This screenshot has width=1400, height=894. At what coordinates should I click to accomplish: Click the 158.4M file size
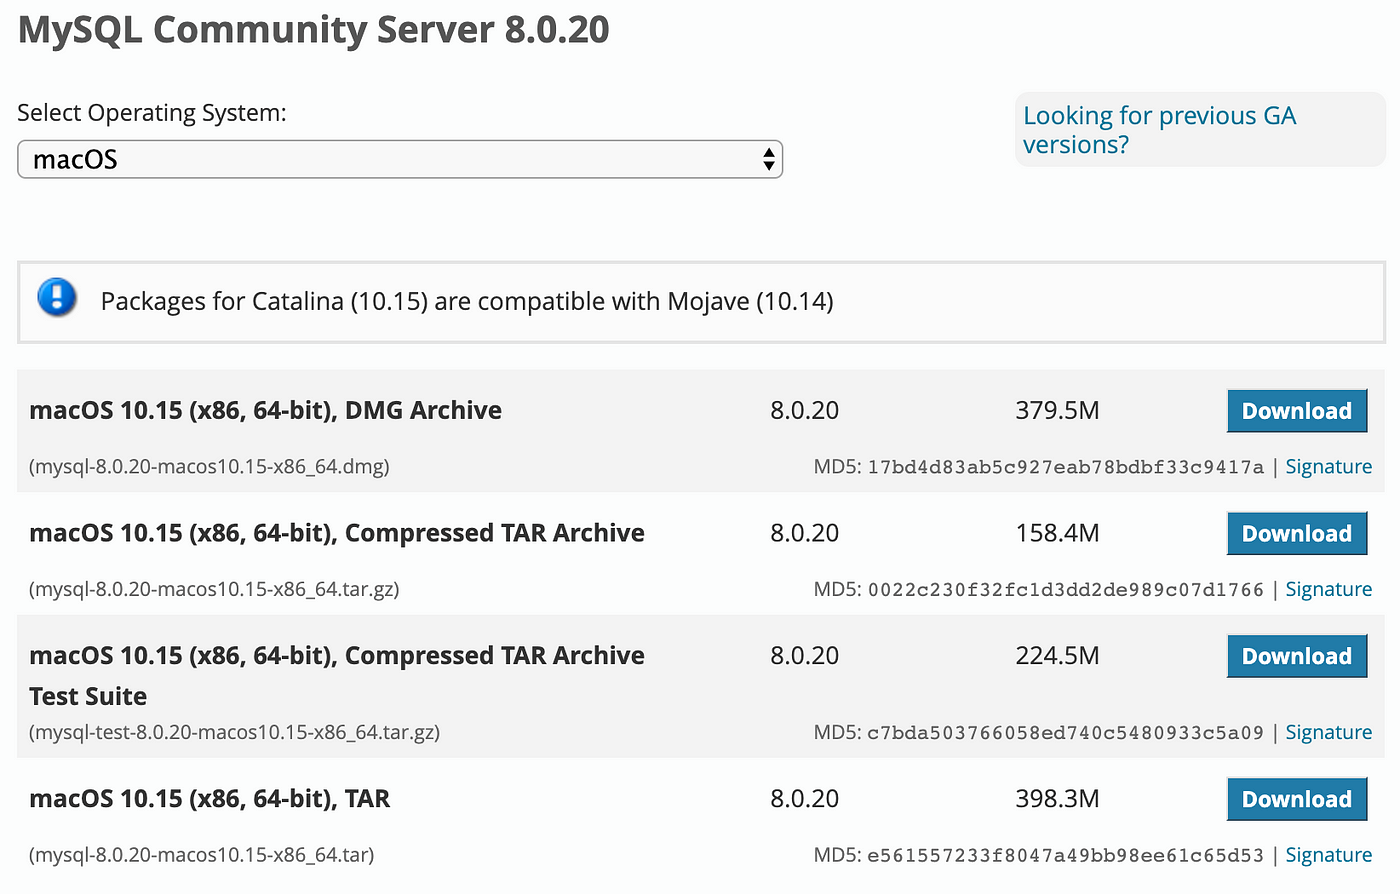pyautogui.click(x=1057, y=534)
